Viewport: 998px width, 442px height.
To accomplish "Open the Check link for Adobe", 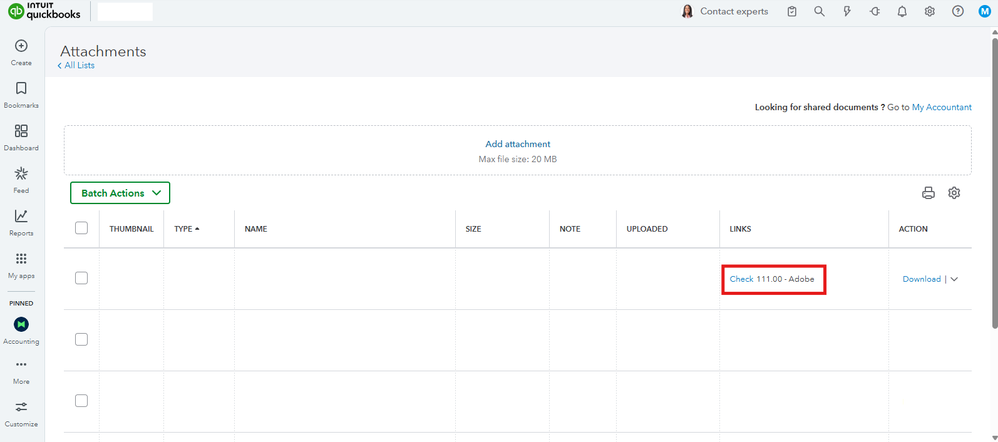I will 741,279.
